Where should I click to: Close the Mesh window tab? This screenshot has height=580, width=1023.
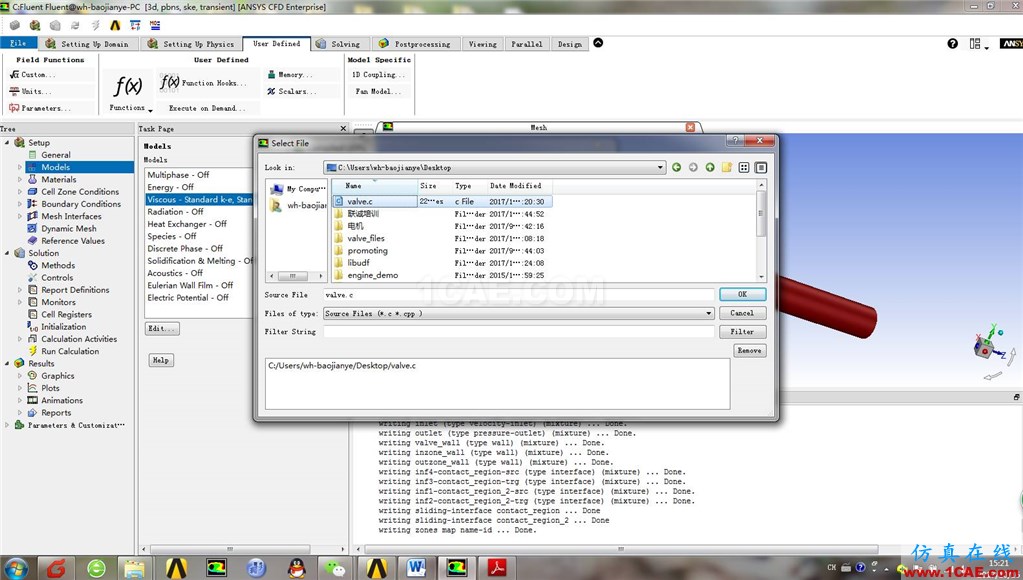pyautogui.click(x=690, y=127)
